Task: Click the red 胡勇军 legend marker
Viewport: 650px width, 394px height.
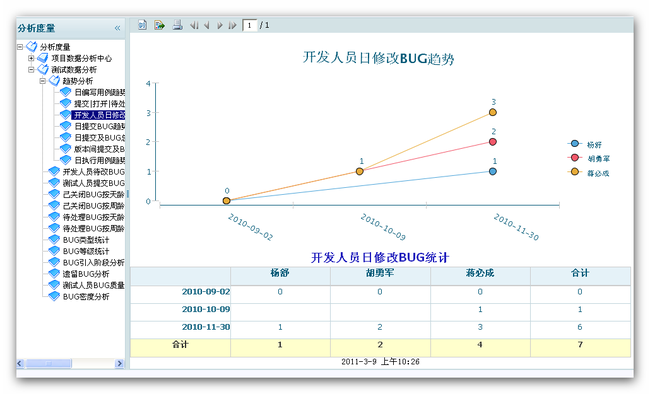Action: click(x=575, y=158)
